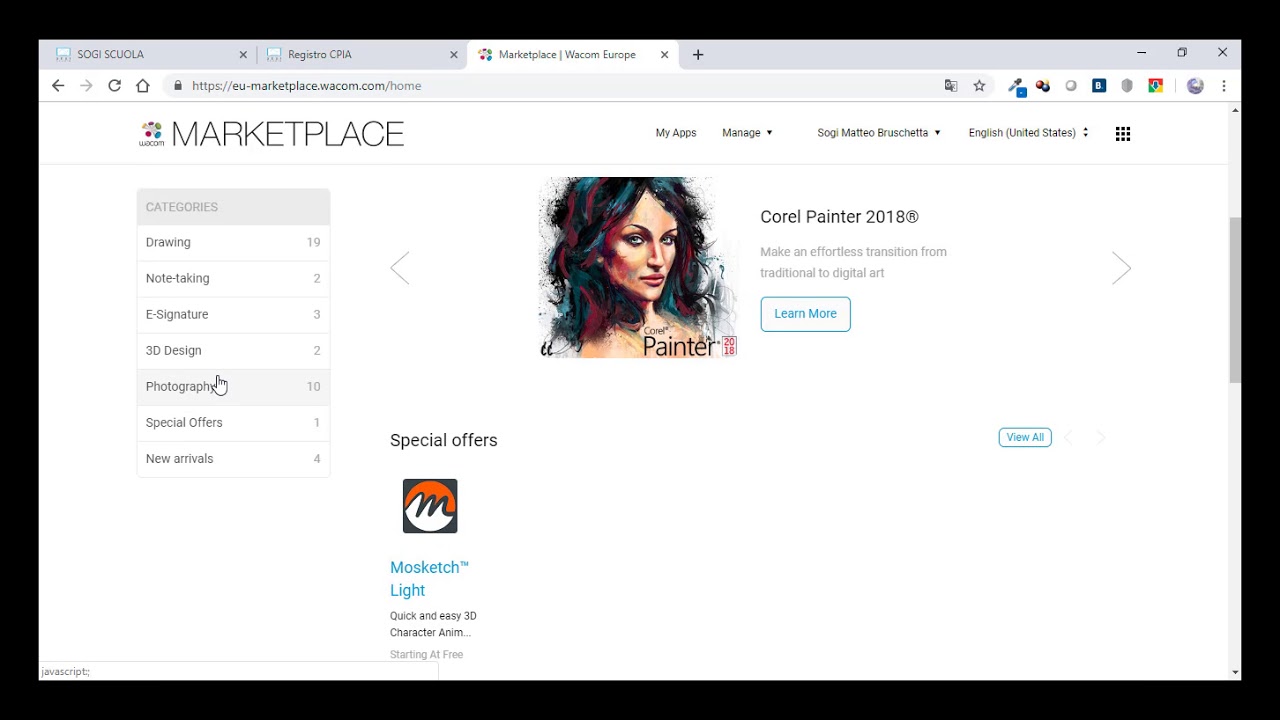This screenshot has height=720, width=1280.
Task: Restore down the browser window
Action: tap(1182, 52)
